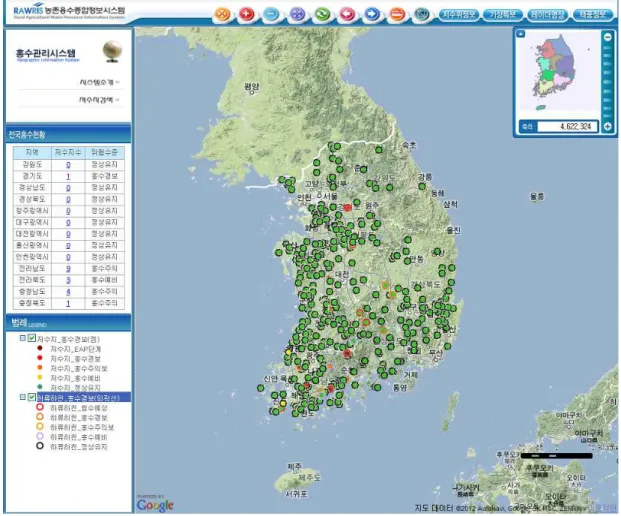Uncheck the 저수지_홍수경보(점) layer checkbox
Viewport: 621px width, 516px height.
(32, 338)
